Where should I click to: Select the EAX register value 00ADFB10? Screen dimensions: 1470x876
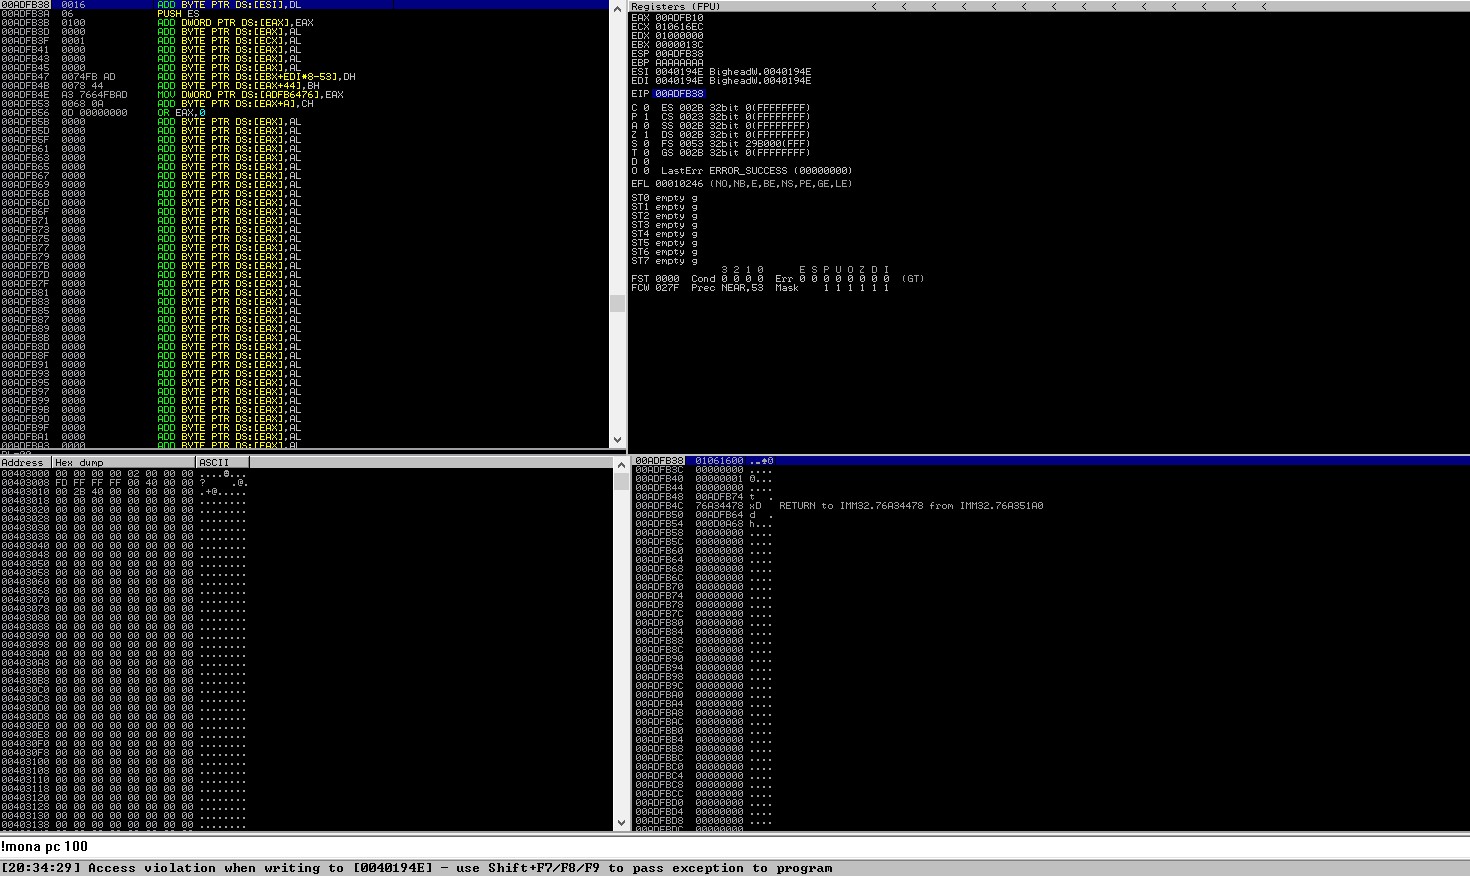point(679,18)
